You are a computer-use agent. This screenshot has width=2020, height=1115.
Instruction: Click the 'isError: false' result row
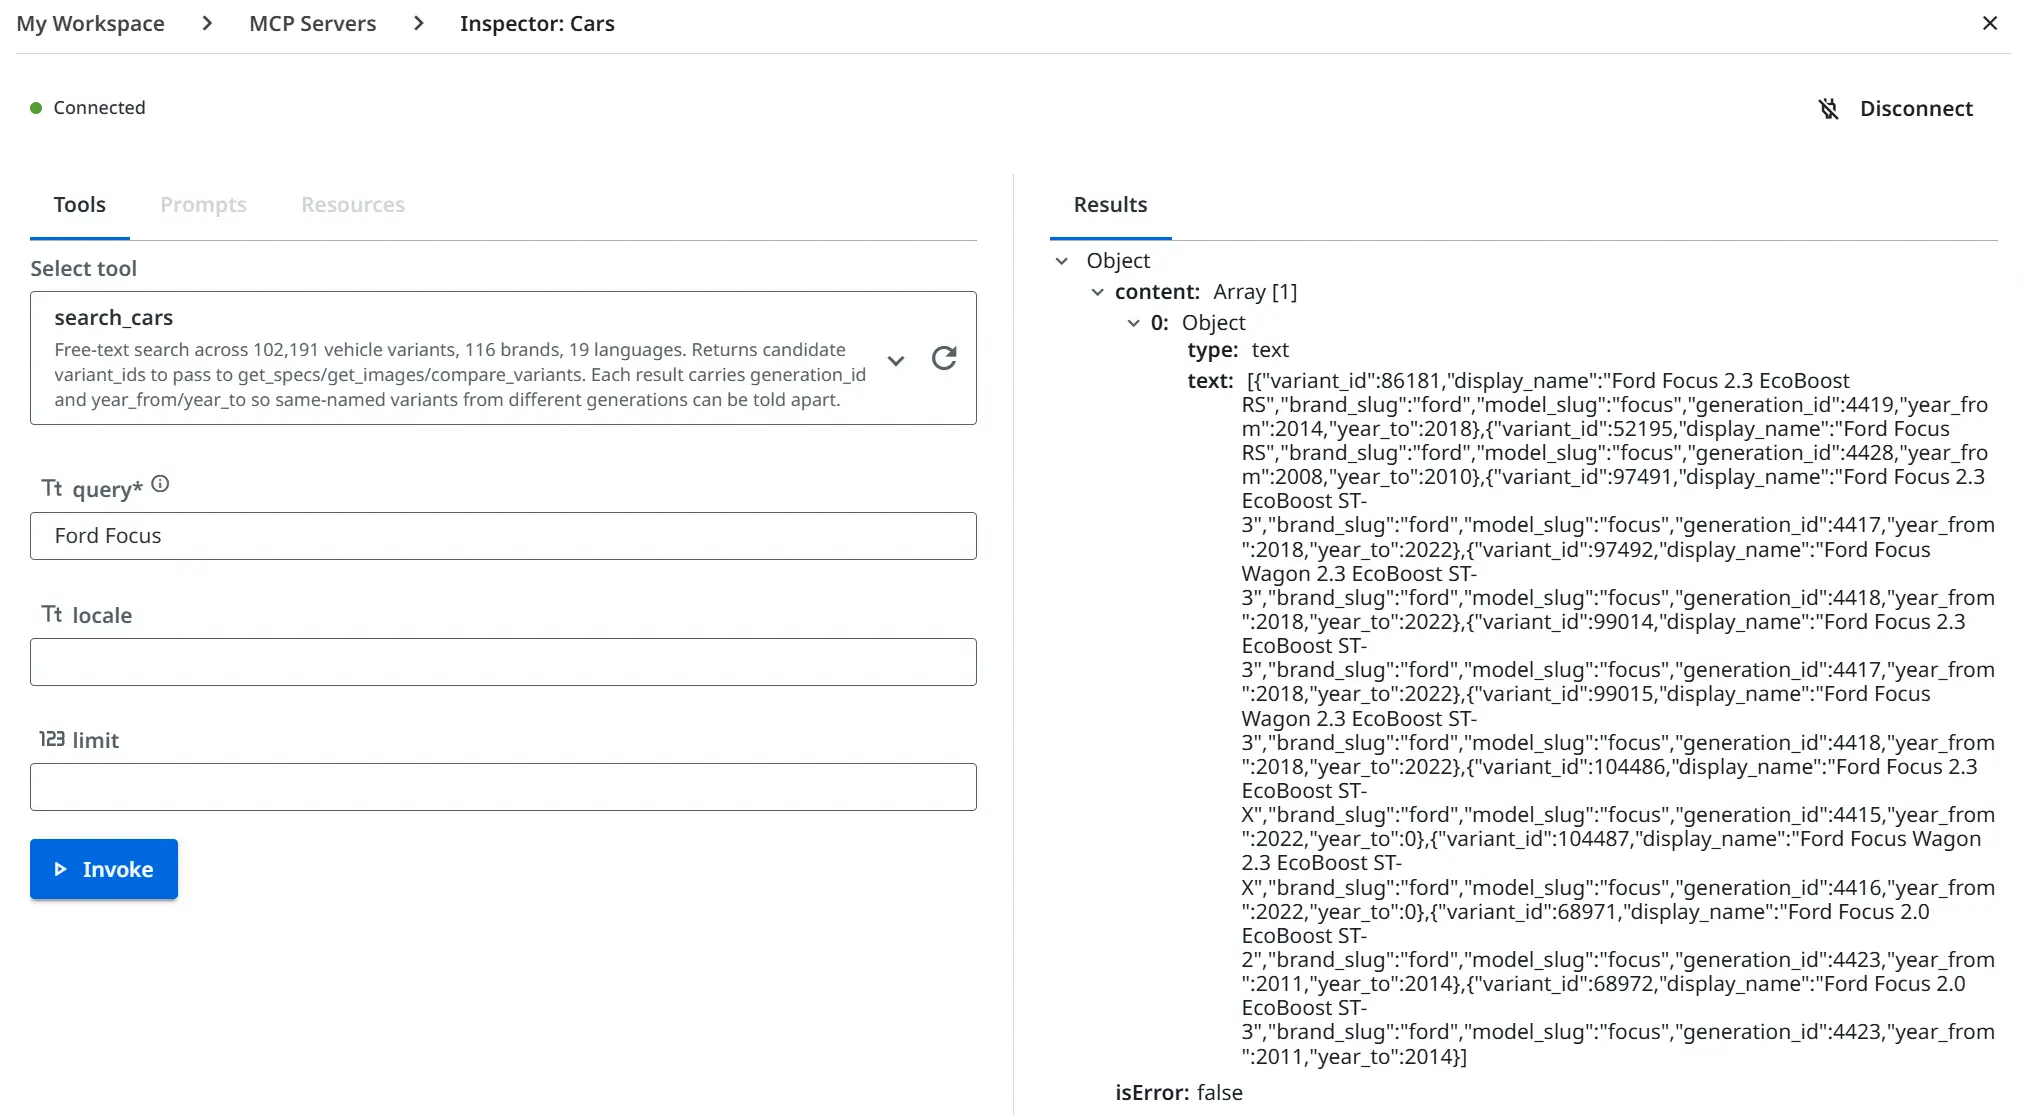point(1179,1093)
